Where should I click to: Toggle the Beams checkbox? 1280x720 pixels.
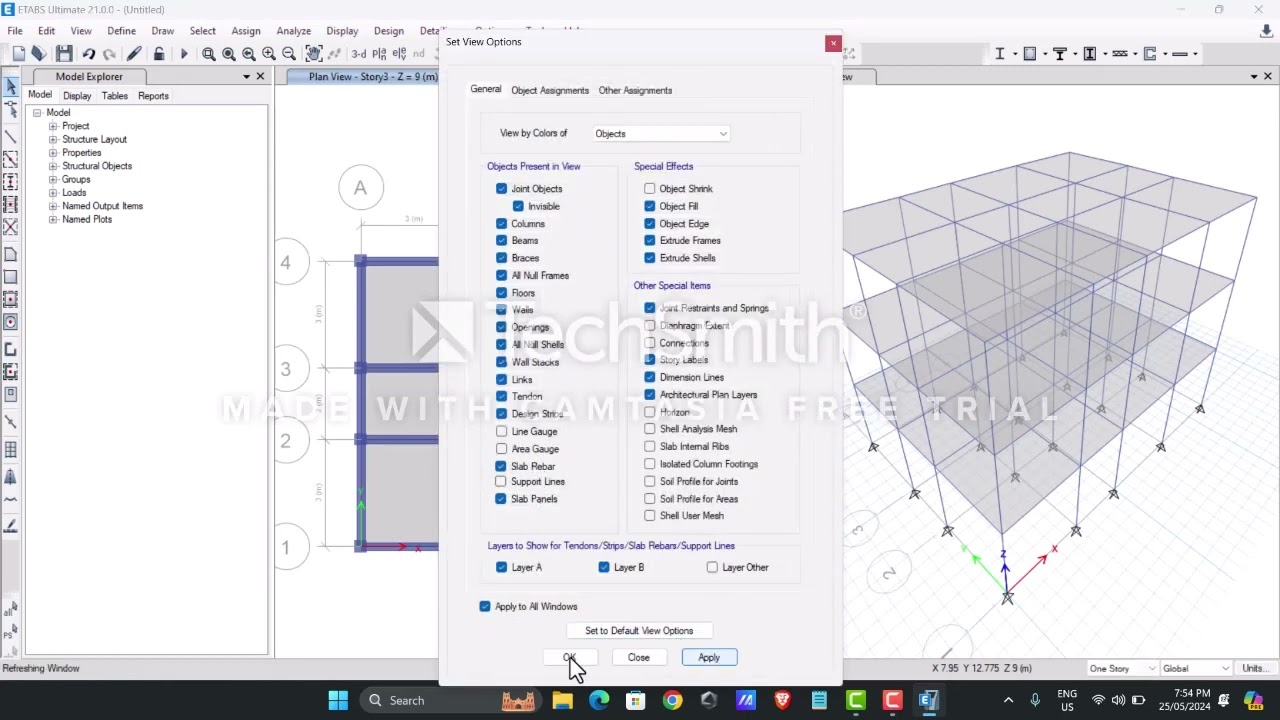click(x=501, y=241)
